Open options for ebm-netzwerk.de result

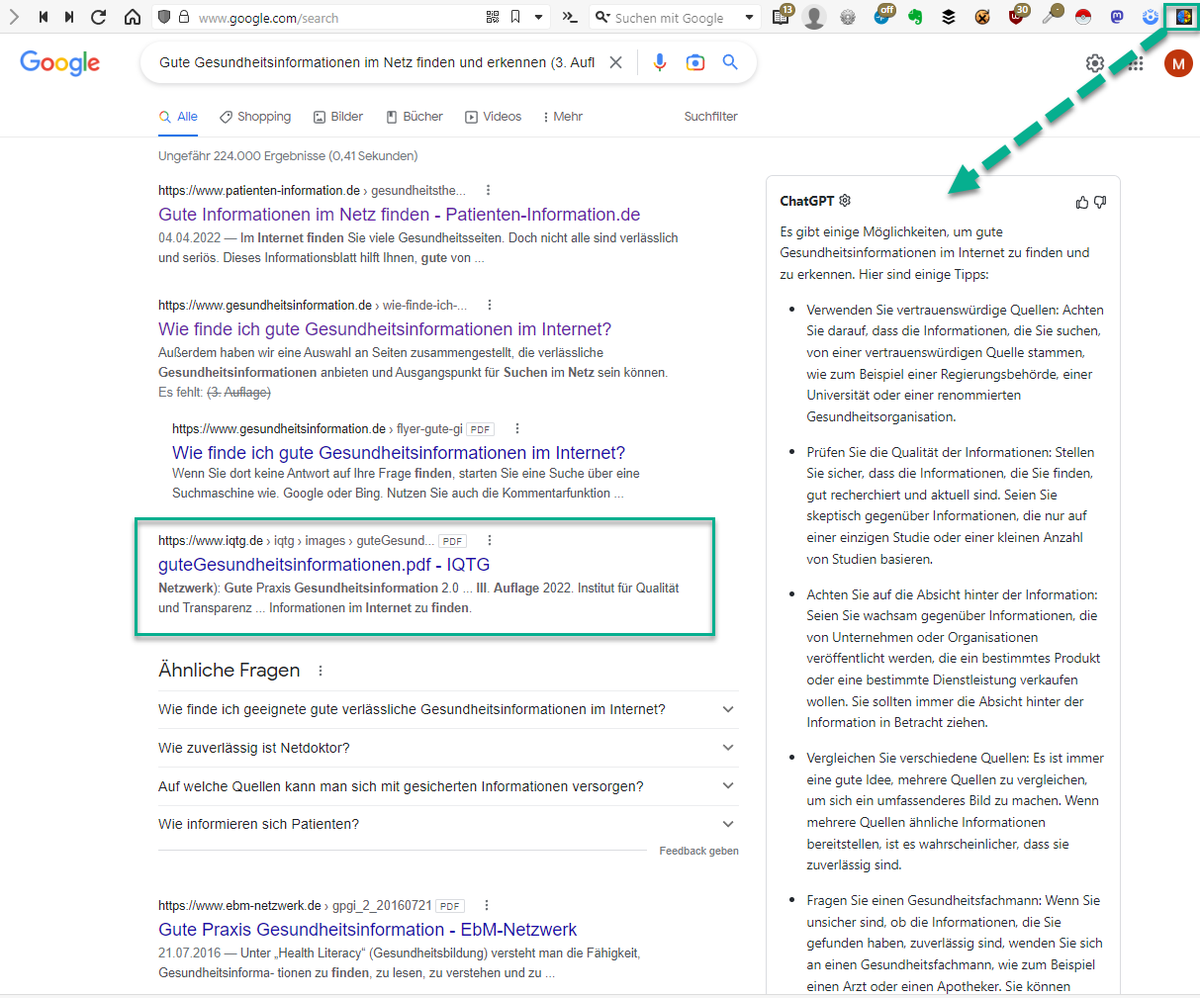click(485, 905)
